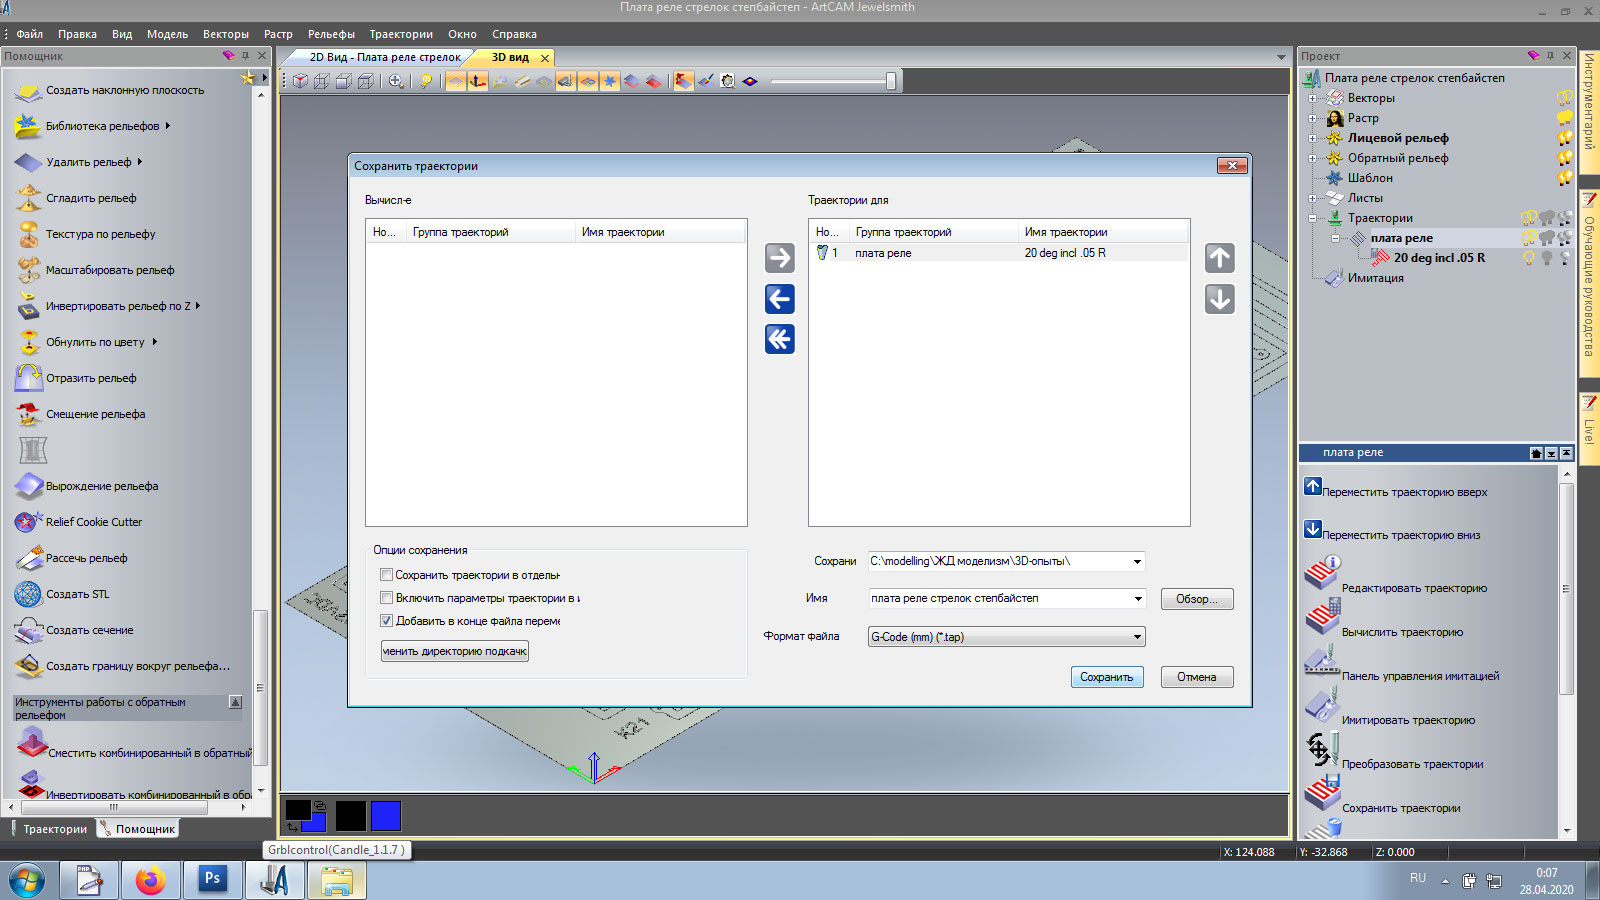Toggle visibility bulb for Лицевой рельеф
This screenshot has width=1600, height=900.
tap(1565, 138)
